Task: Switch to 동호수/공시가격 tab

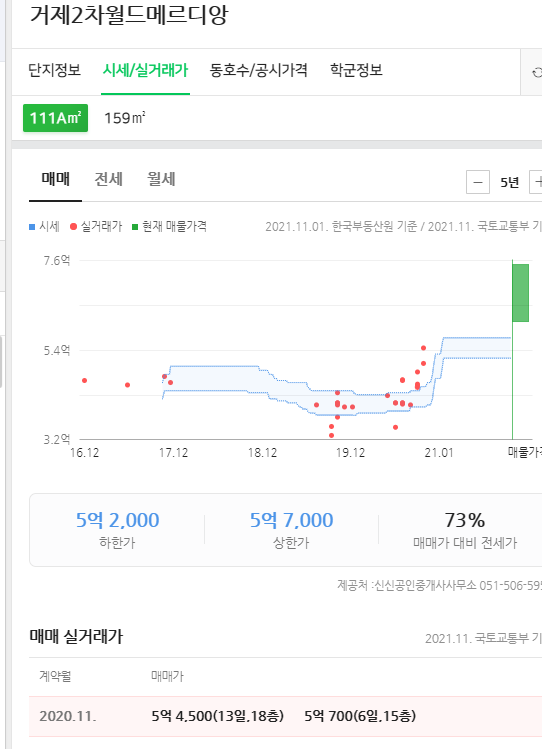Action: click(x=258, y=70)
